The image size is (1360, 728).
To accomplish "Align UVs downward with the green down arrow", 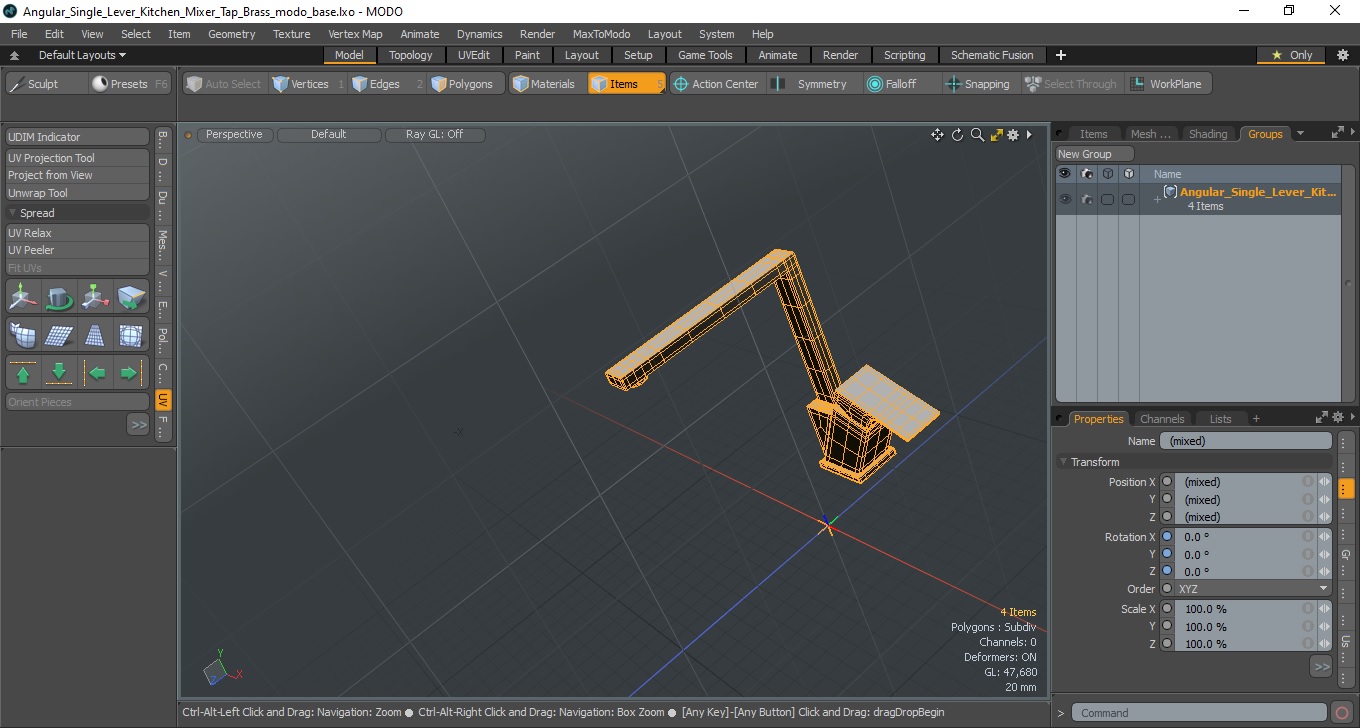I will pyautogui.click(x=59, y=373).
